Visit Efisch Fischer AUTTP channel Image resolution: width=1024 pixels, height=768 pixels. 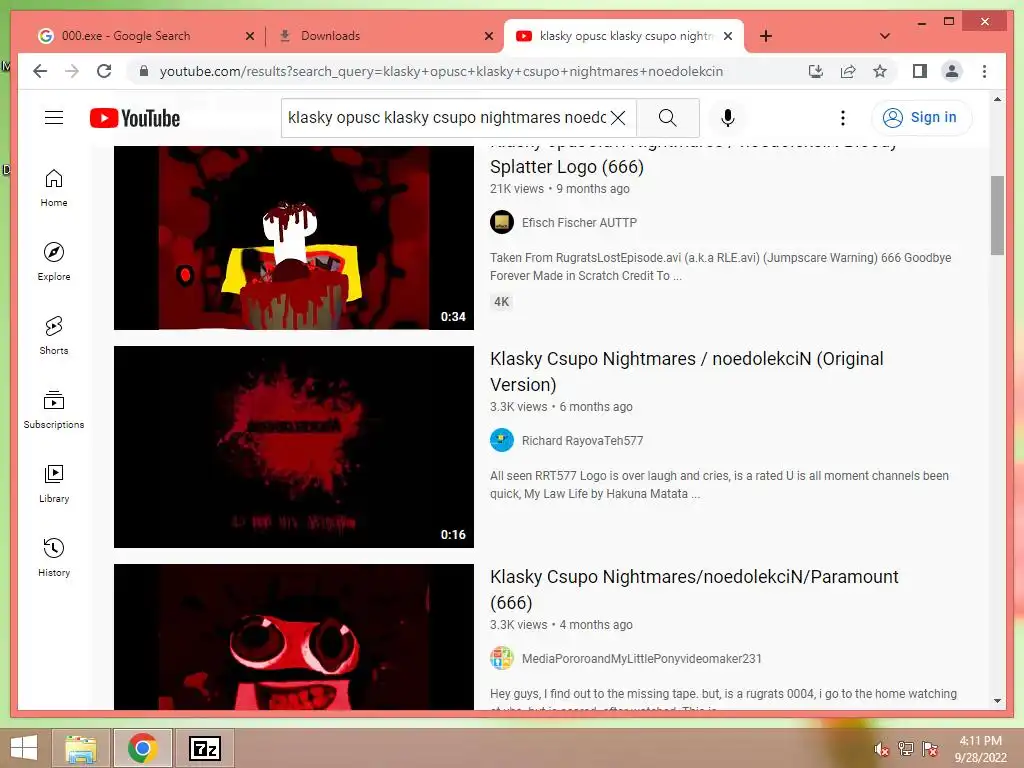pos(579,223)
